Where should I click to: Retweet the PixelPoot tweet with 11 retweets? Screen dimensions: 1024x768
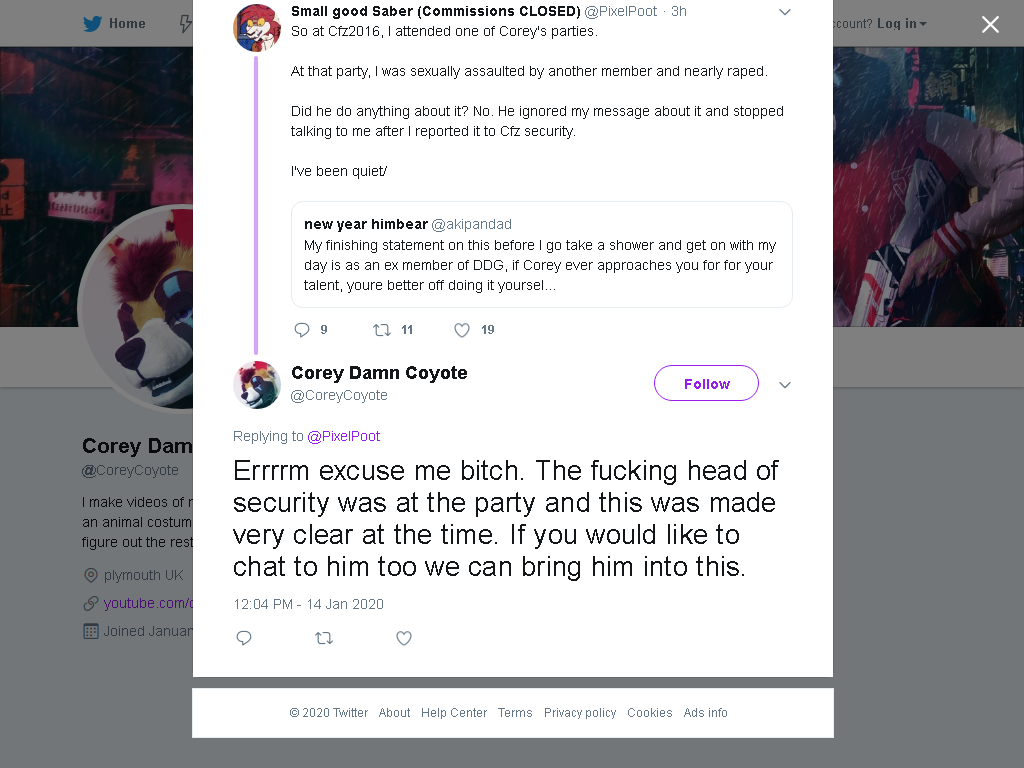[381, 330]
